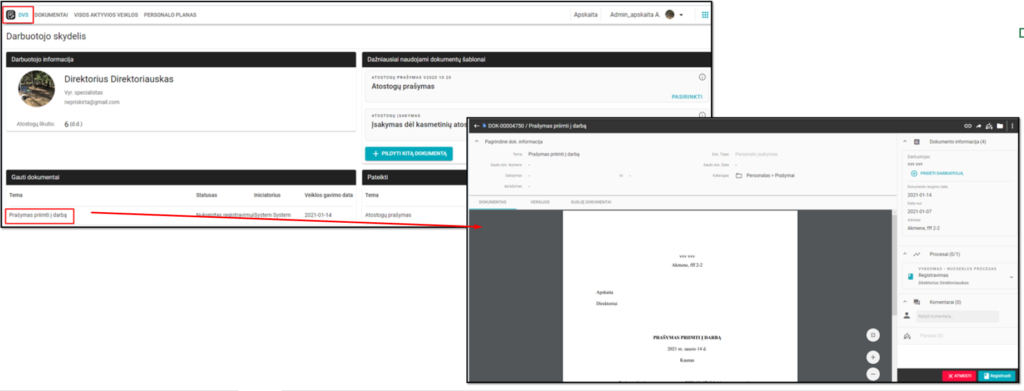This screenshot has width=1024, height=391.
Task: Zoom in on the document preview
Action: click(x=873, y=357)
